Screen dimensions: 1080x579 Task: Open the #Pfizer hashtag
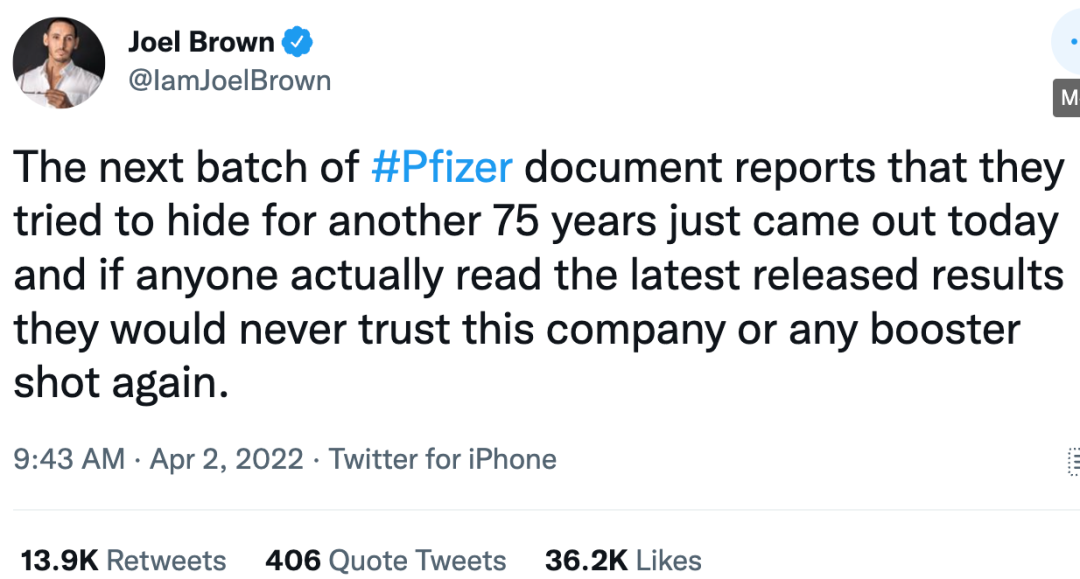click(x=441, y=169)
